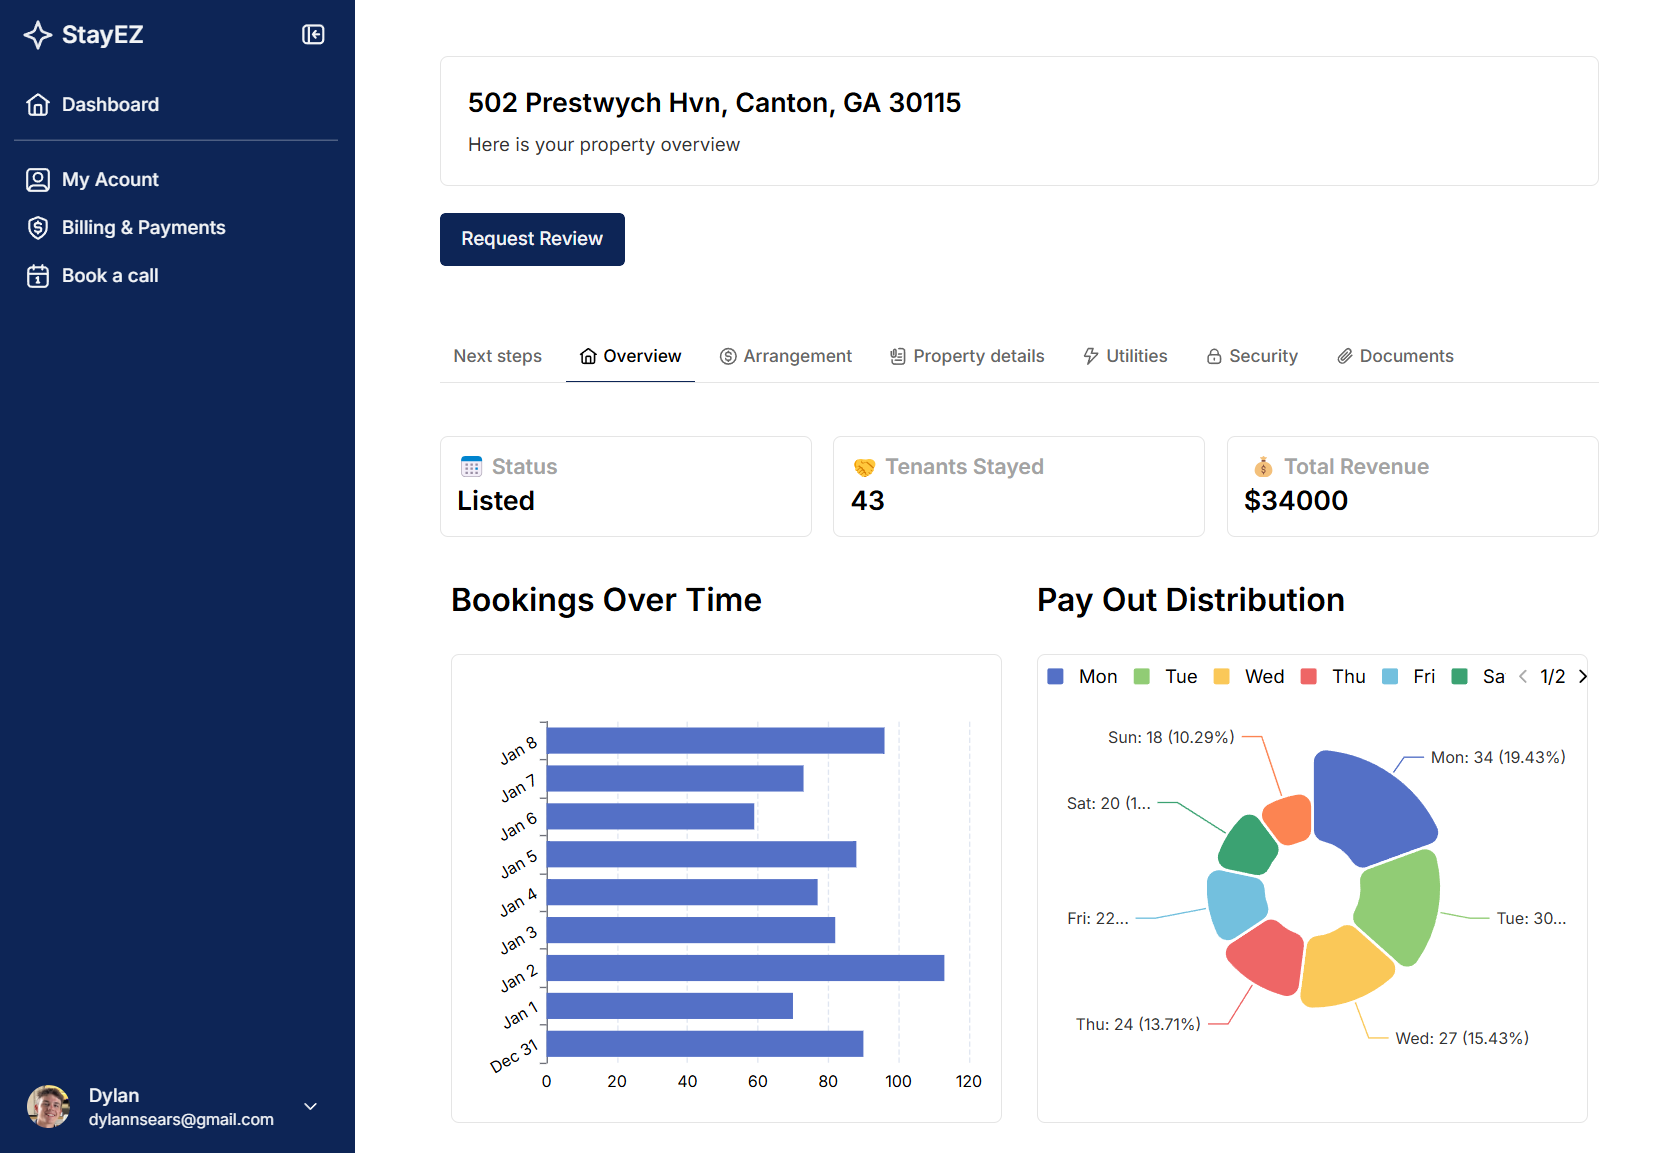
Task: Click the Wed yellow legend color swatch
Action: point(1221,676)
